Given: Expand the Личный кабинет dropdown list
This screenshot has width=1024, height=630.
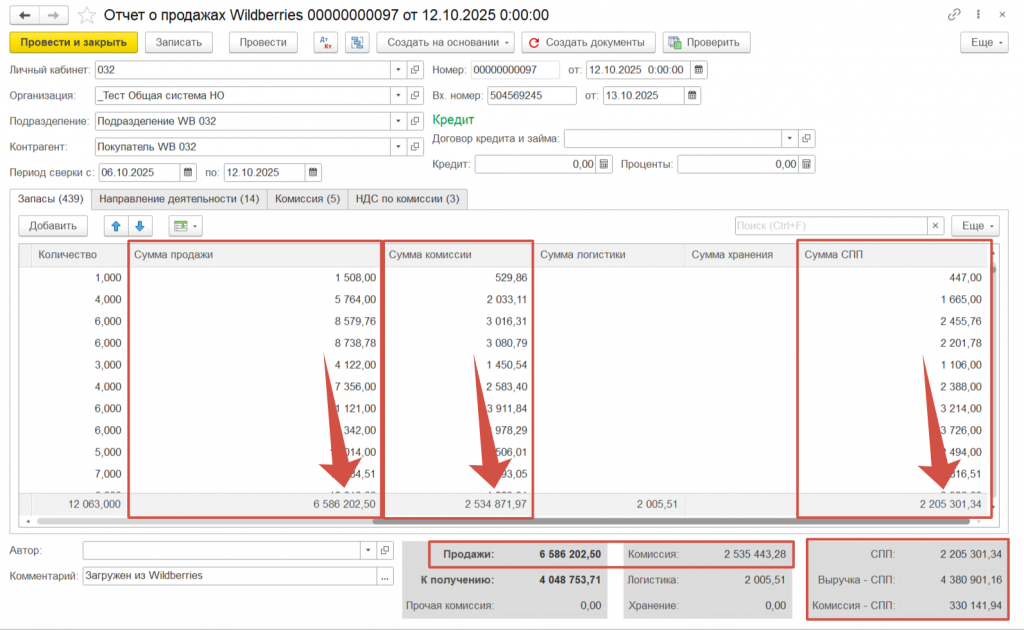Looking at the screenshot, I should pos(398,69).
